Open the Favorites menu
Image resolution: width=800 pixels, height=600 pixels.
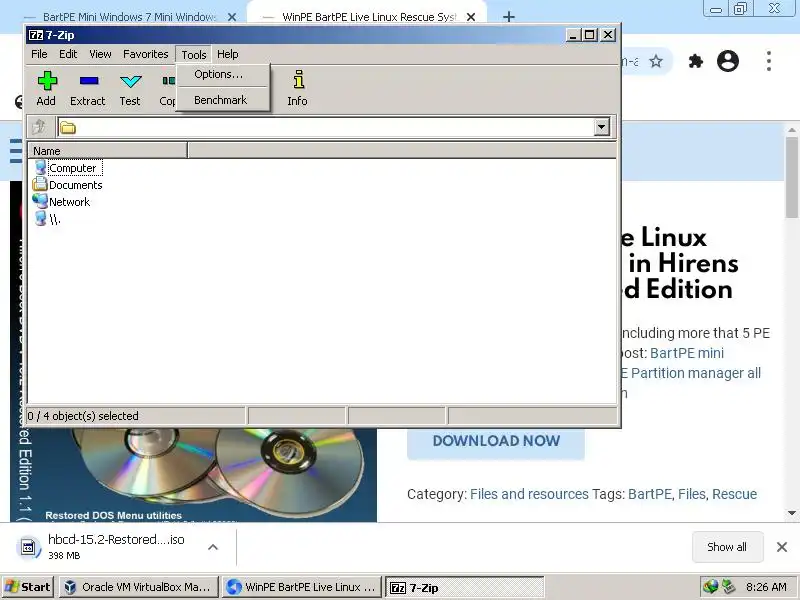tap(145, 54)
